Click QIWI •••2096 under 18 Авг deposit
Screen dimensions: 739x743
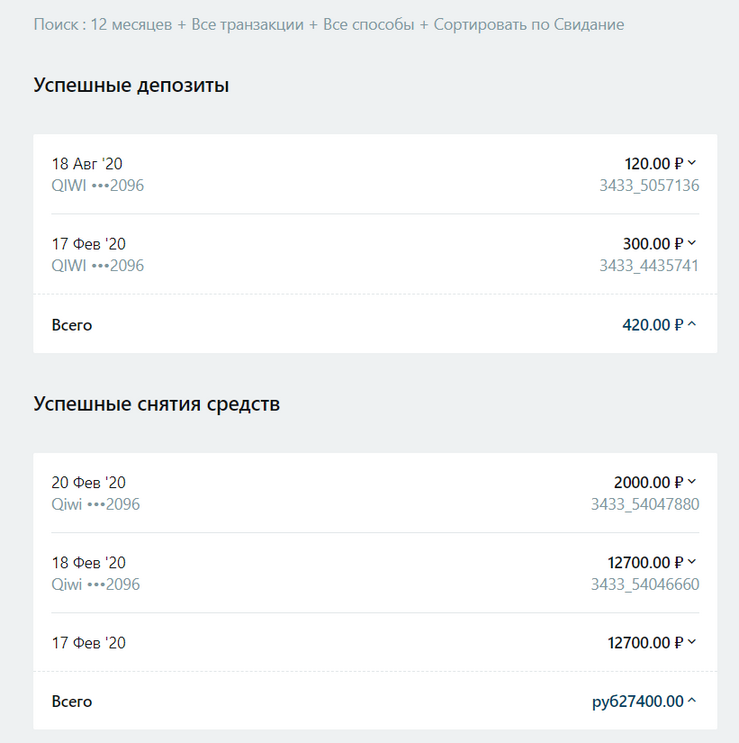tap(97, 185)
